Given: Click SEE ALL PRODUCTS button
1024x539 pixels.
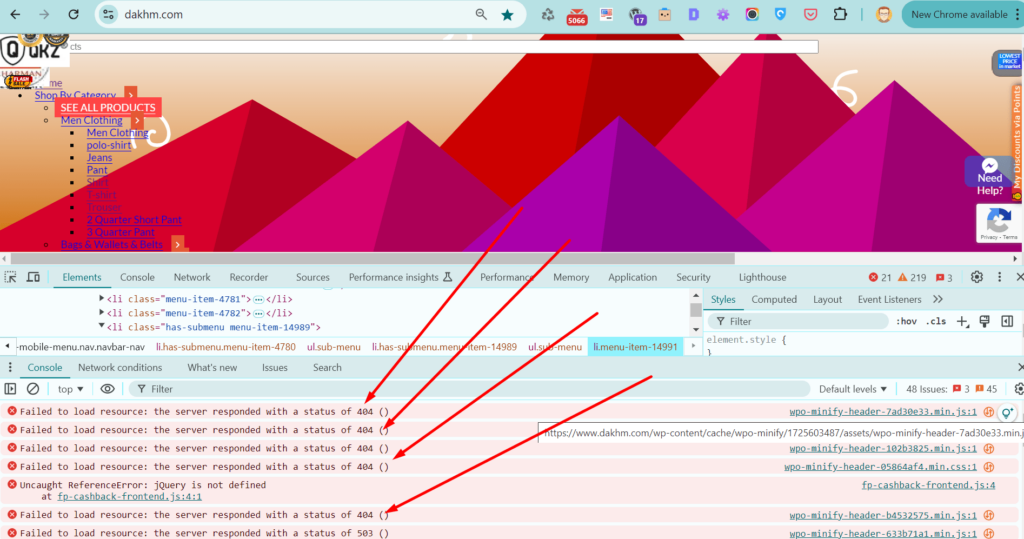Looking at the screenshot, I should pyautogui.click(x=108, y=107).
